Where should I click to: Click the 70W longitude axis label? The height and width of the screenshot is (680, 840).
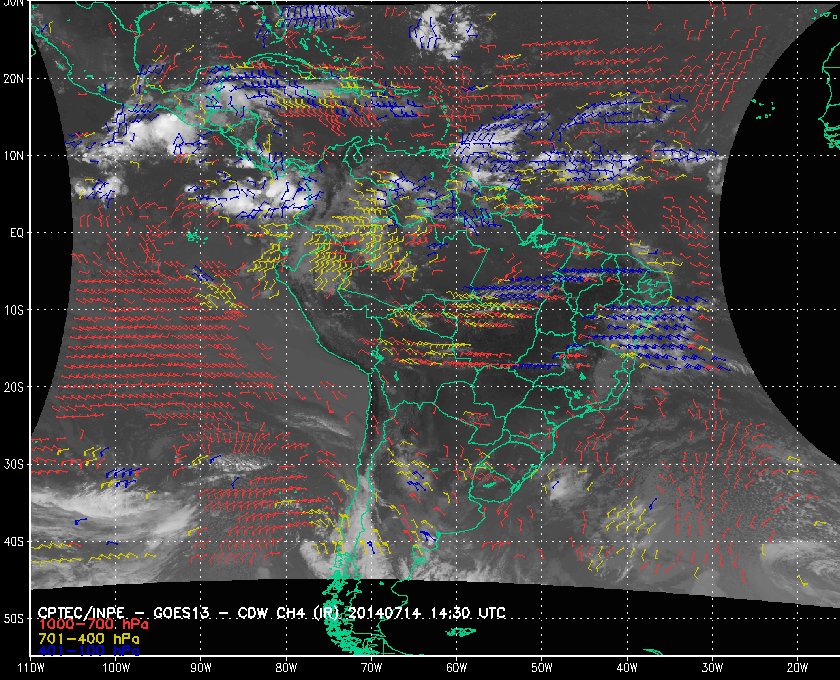(x=371, y=667)
